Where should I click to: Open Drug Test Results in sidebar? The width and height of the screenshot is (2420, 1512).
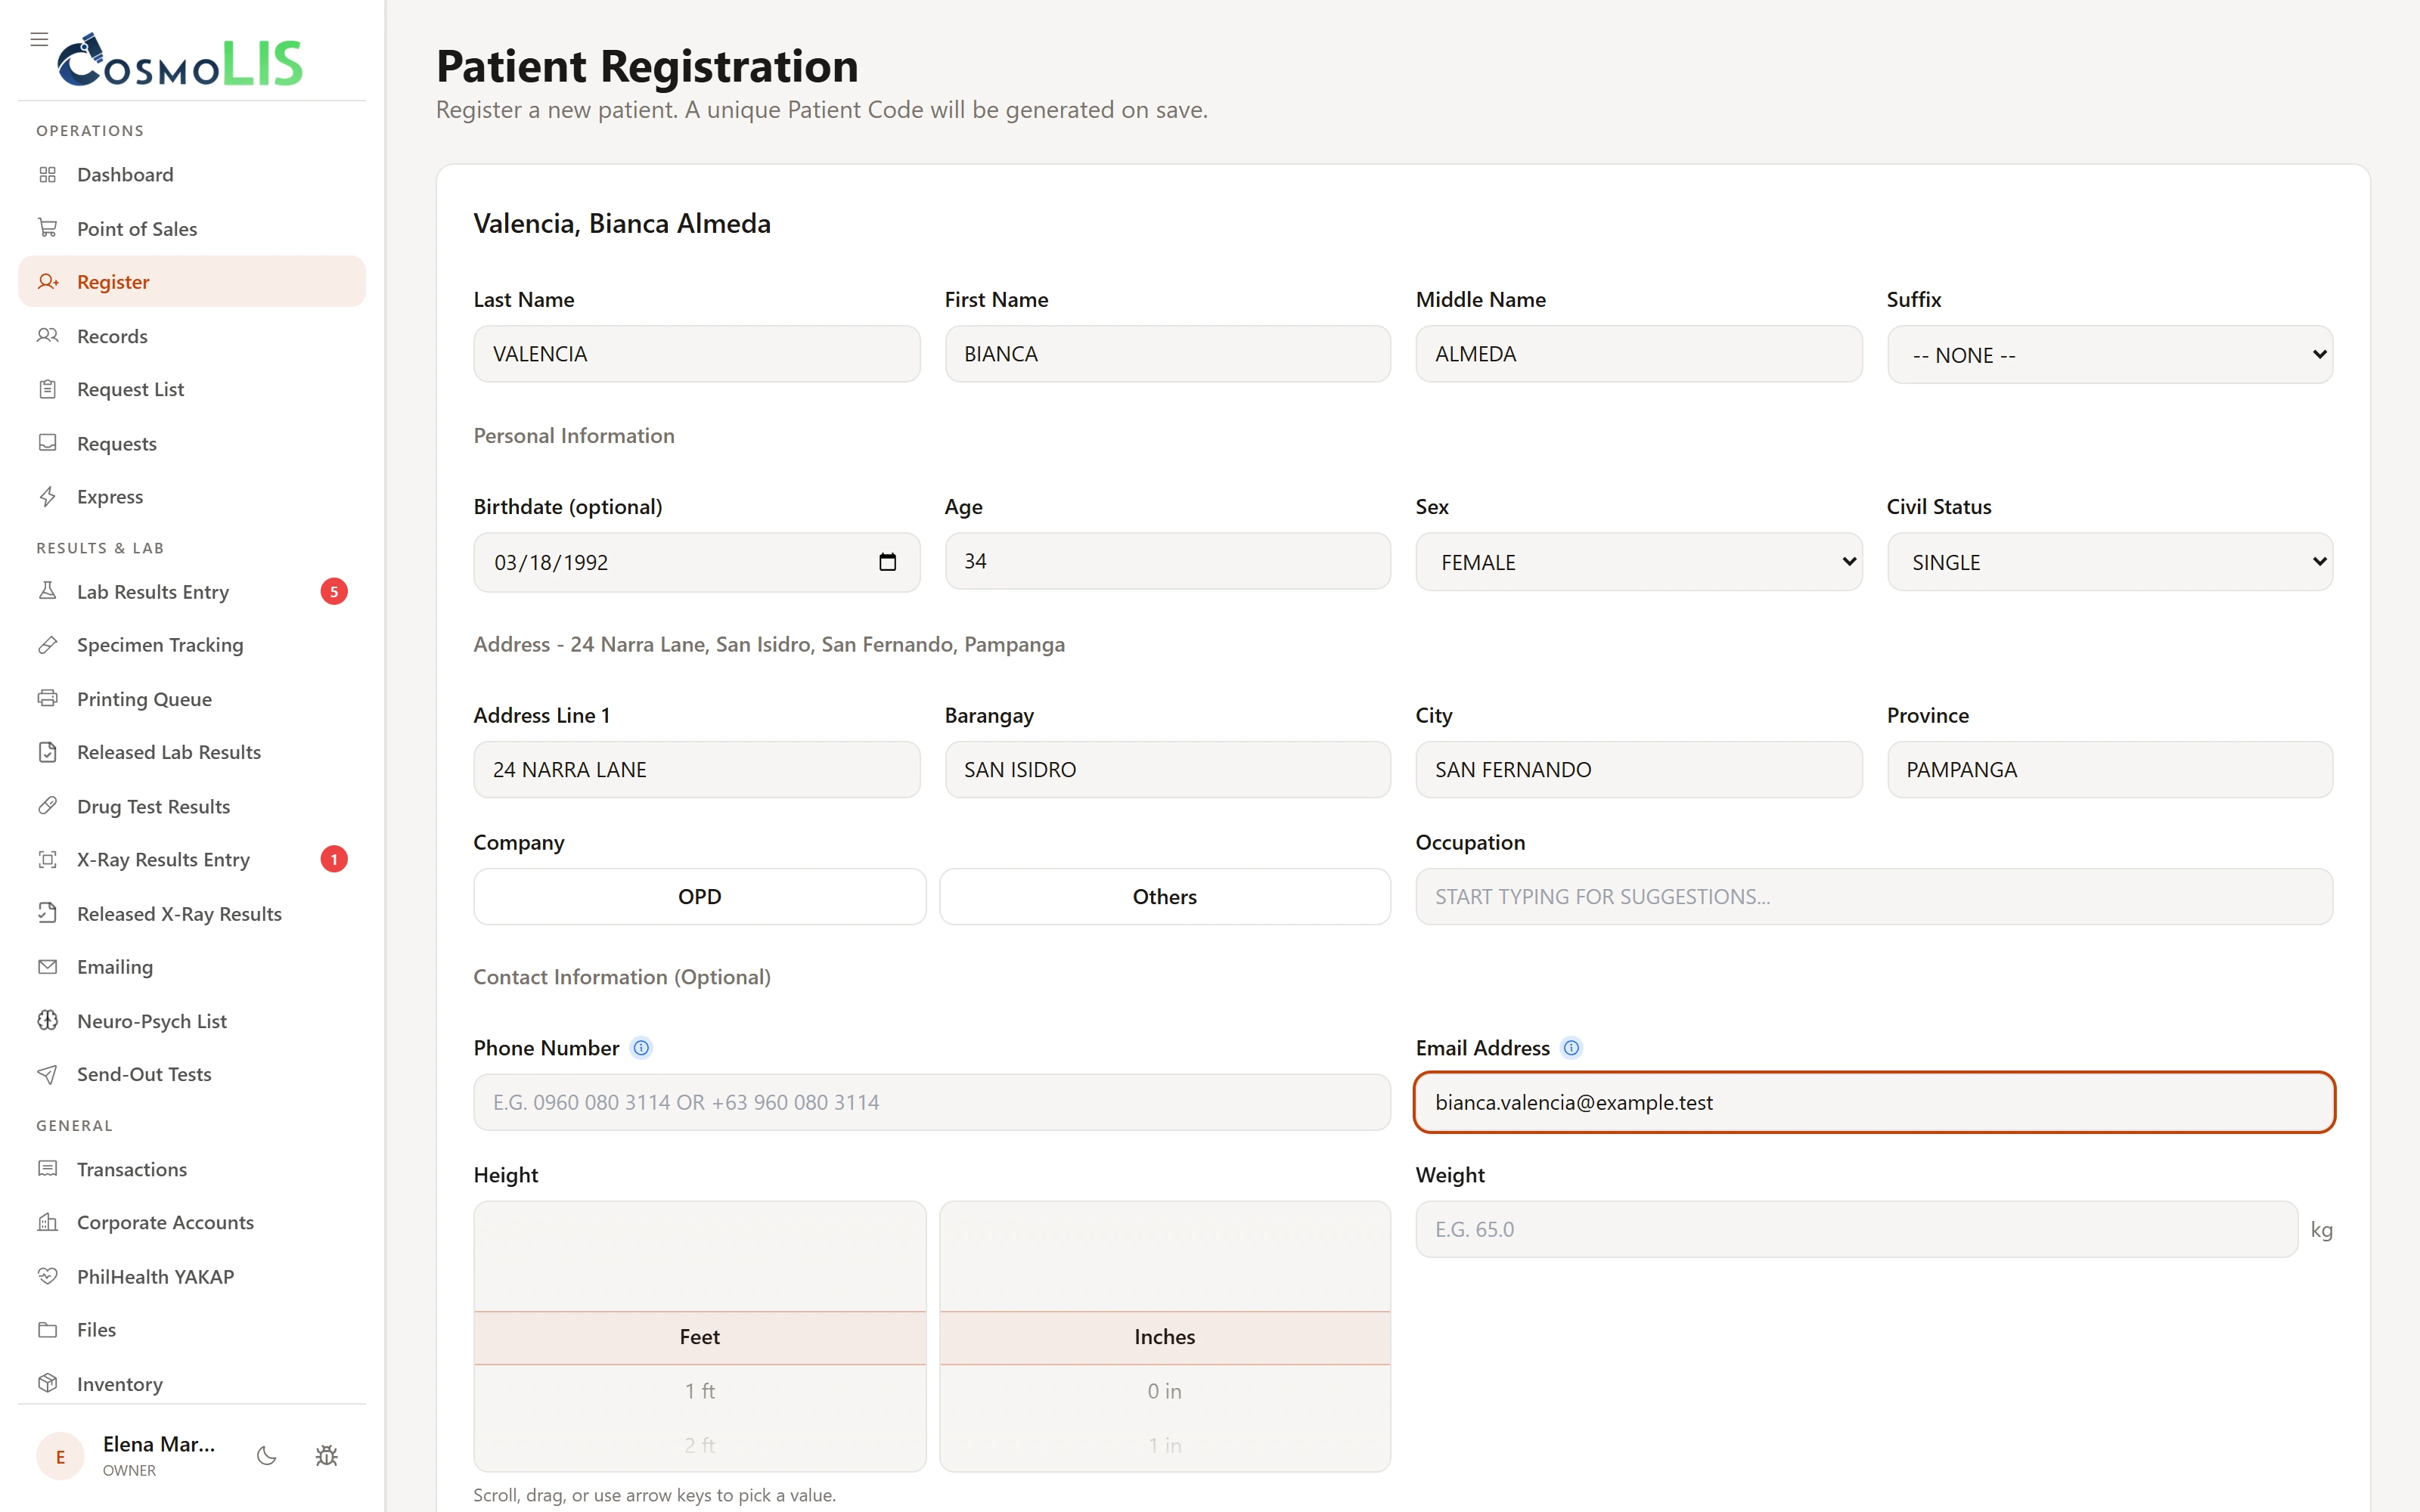[192, 806]
